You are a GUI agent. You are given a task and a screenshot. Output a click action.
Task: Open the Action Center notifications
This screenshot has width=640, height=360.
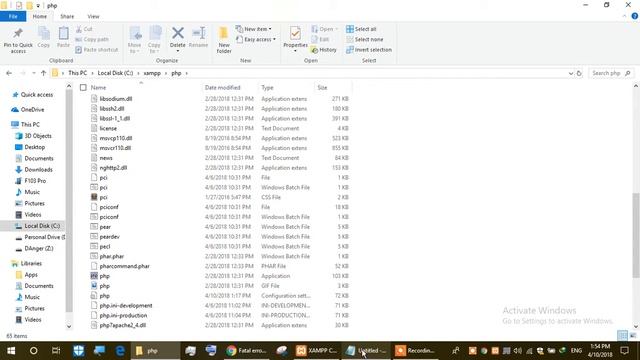(624, 351)
